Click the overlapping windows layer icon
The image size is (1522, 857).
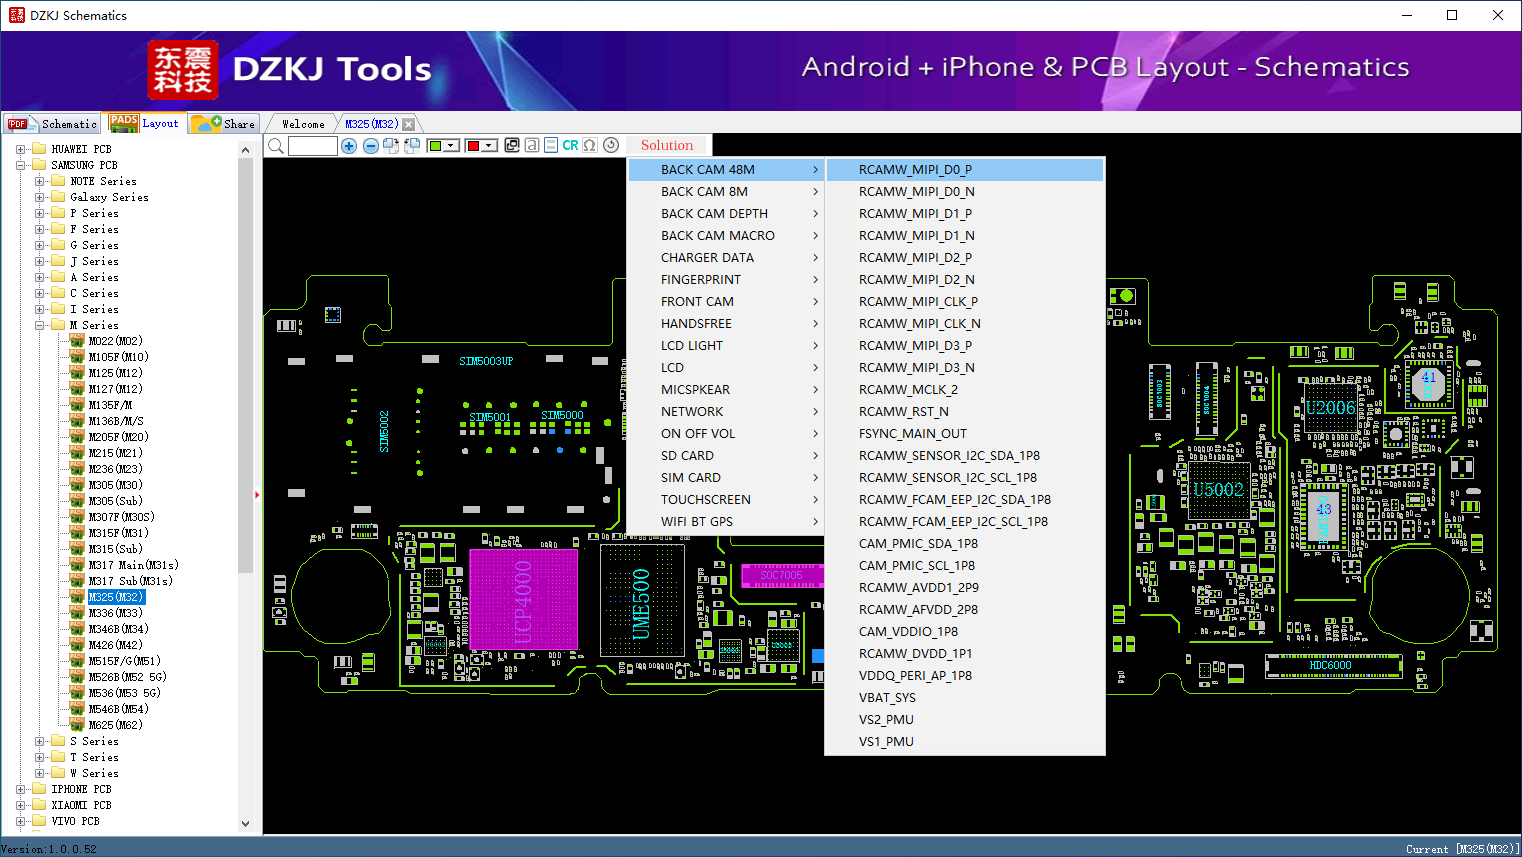512,146
